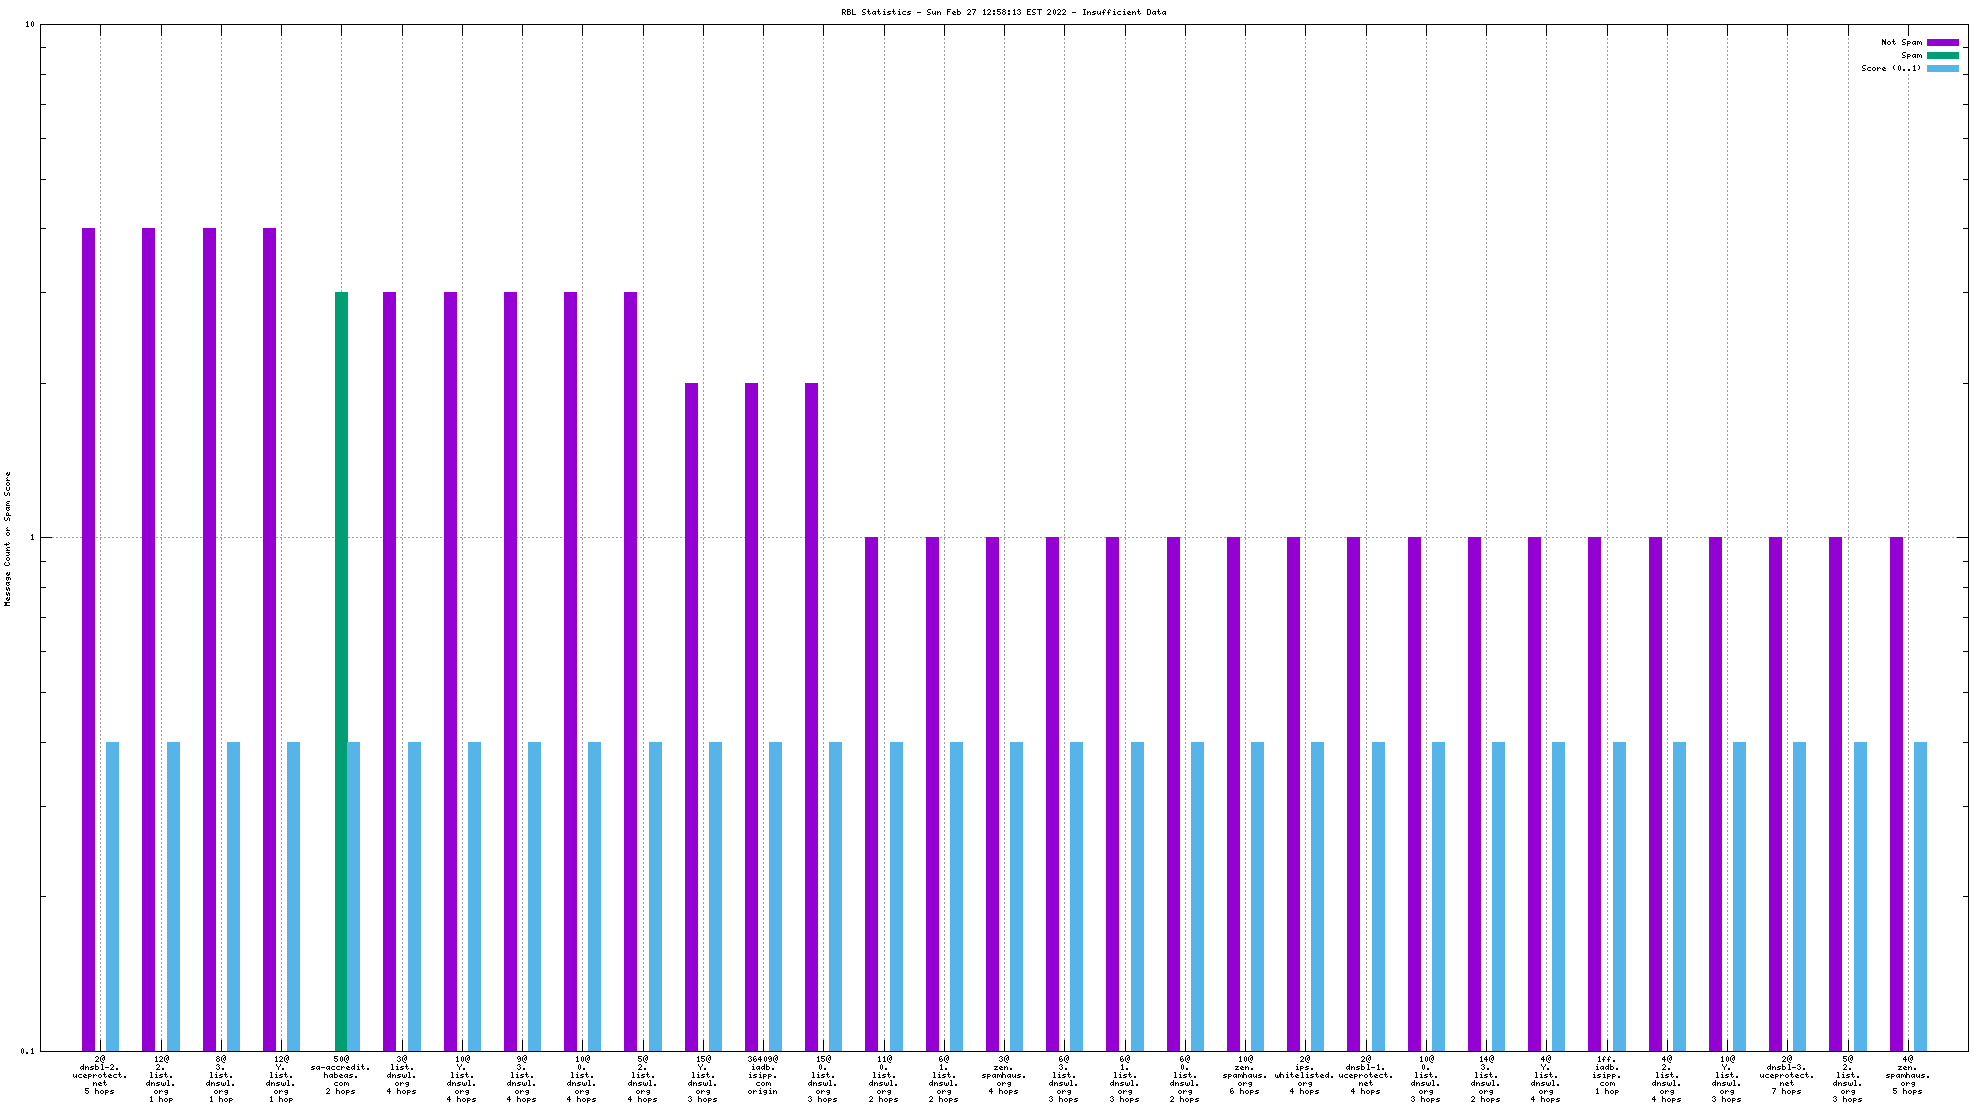The image size is (1984, 1116).
Task: Click the green sa-accredit.habeas.com Spam bar
Action: click(341, 670)
